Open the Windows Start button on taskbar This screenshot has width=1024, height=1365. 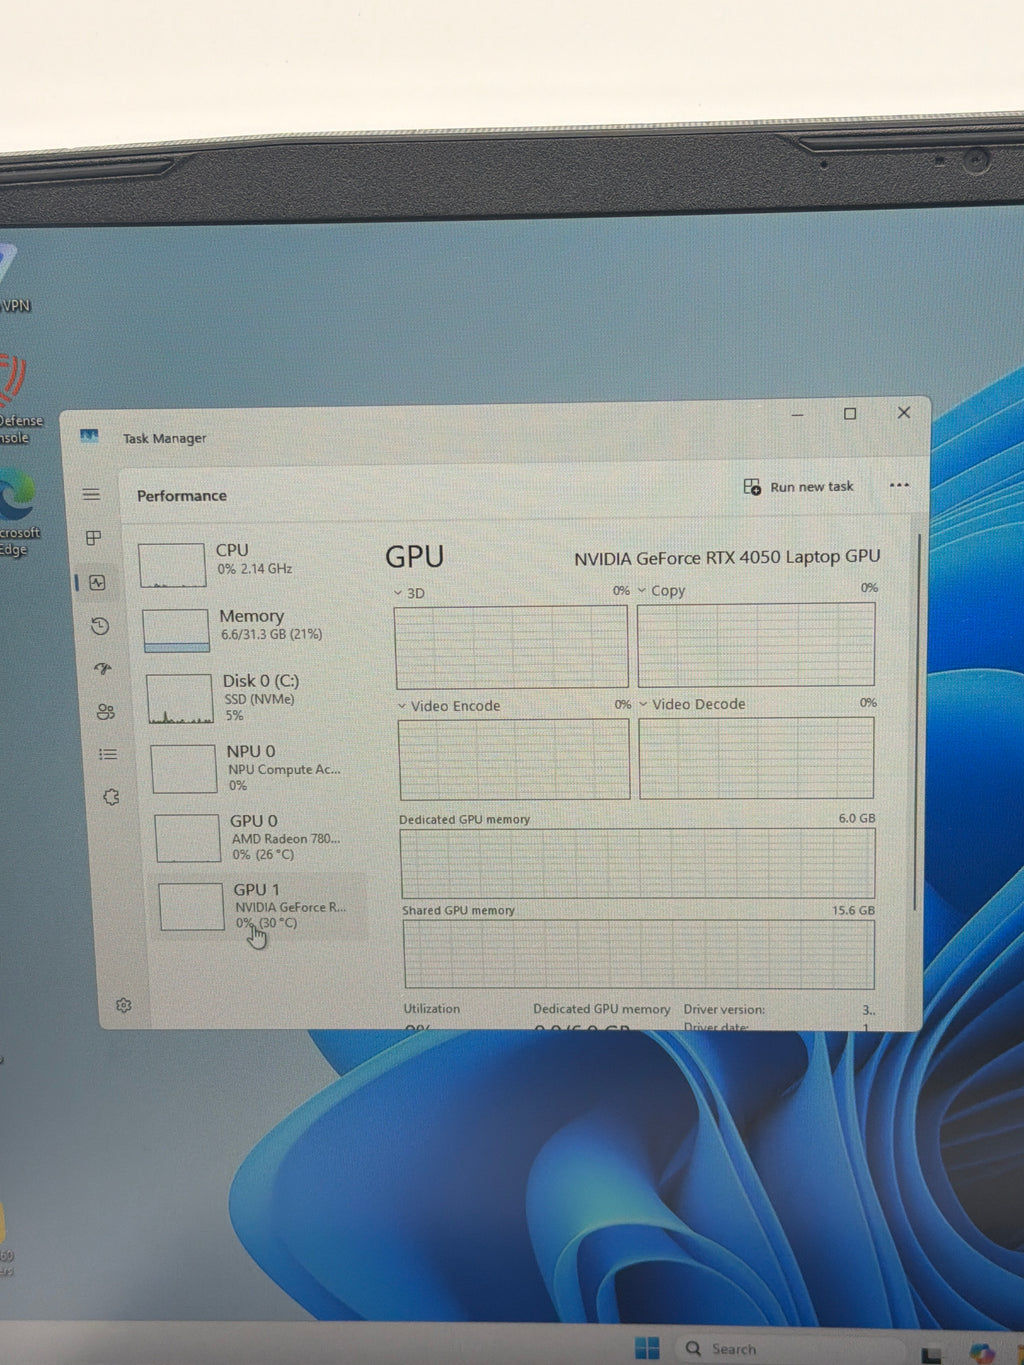click(x=647, y=1348)
